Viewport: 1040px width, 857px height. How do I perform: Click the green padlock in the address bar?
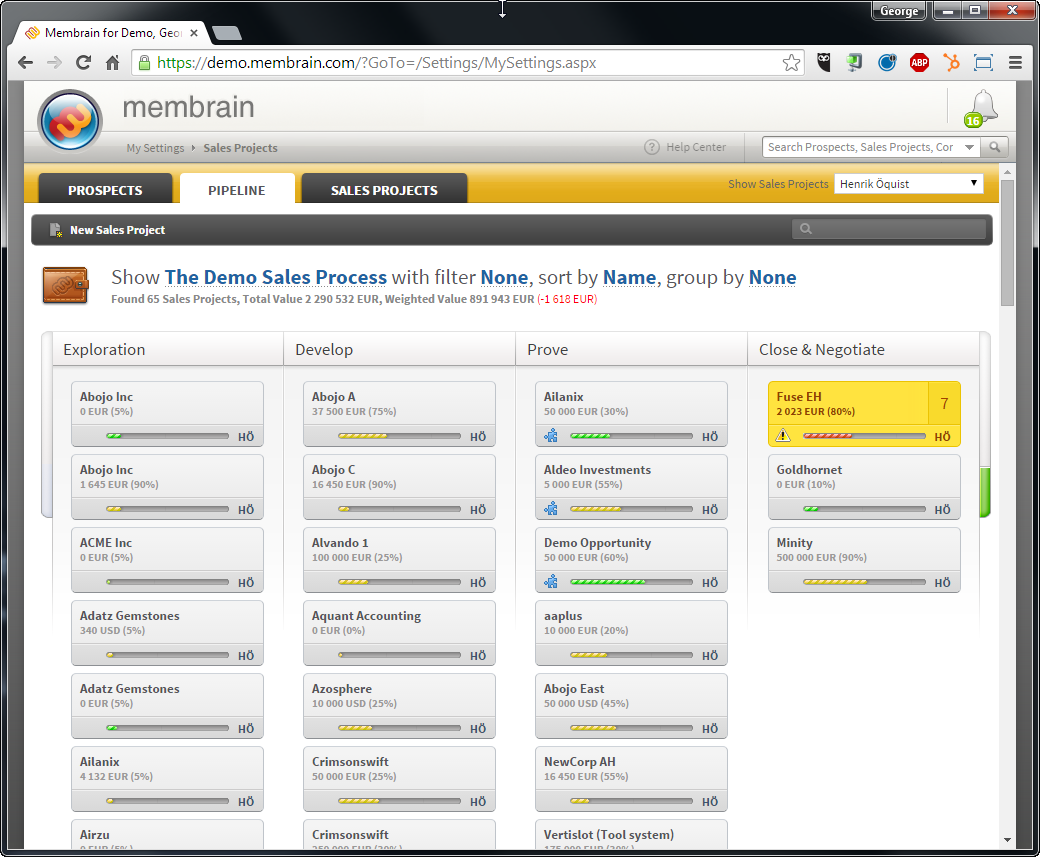[144, 63]
